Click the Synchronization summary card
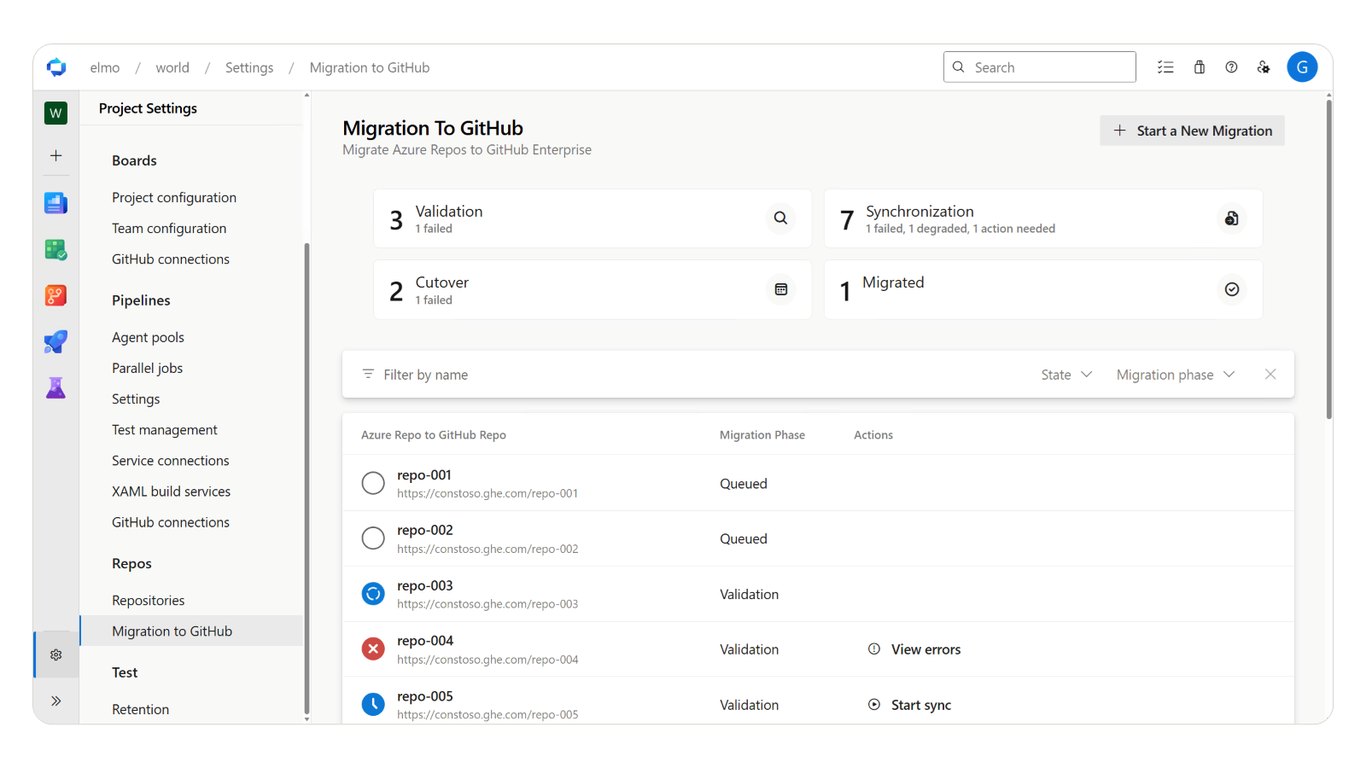The height and width of the screenshot is (768, 1366). coord(1043,218)
